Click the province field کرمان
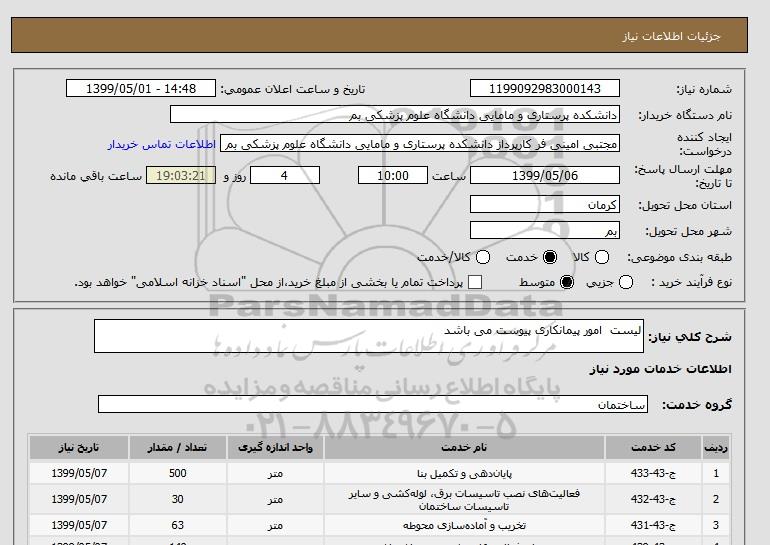 pyautogui.click(x=545, y=204)
